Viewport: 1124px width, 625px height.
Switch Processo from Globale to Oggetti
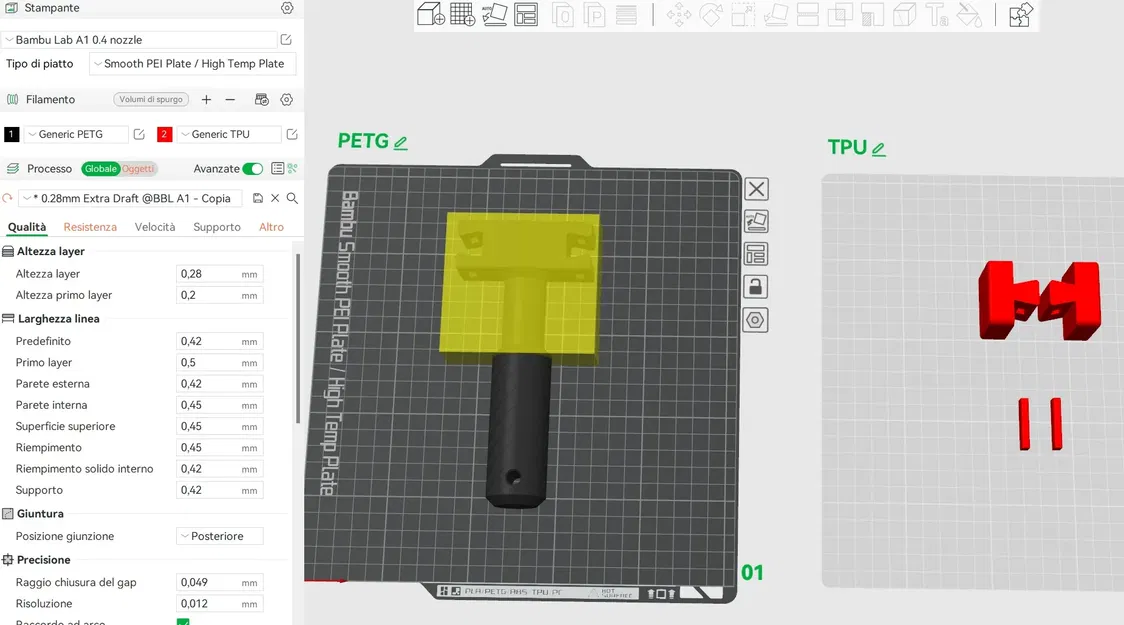137,168
